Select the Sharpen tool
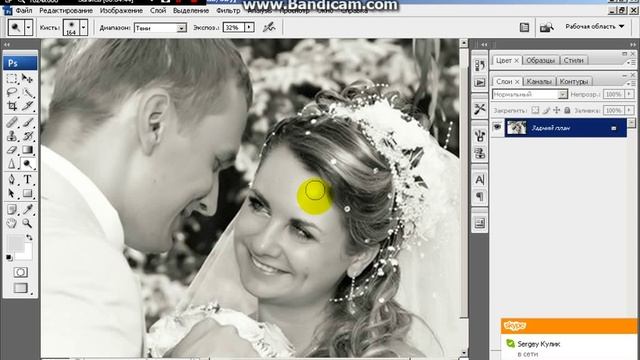Screen dimensions: 640x360 pyautogui.click(x=12, y=164)
